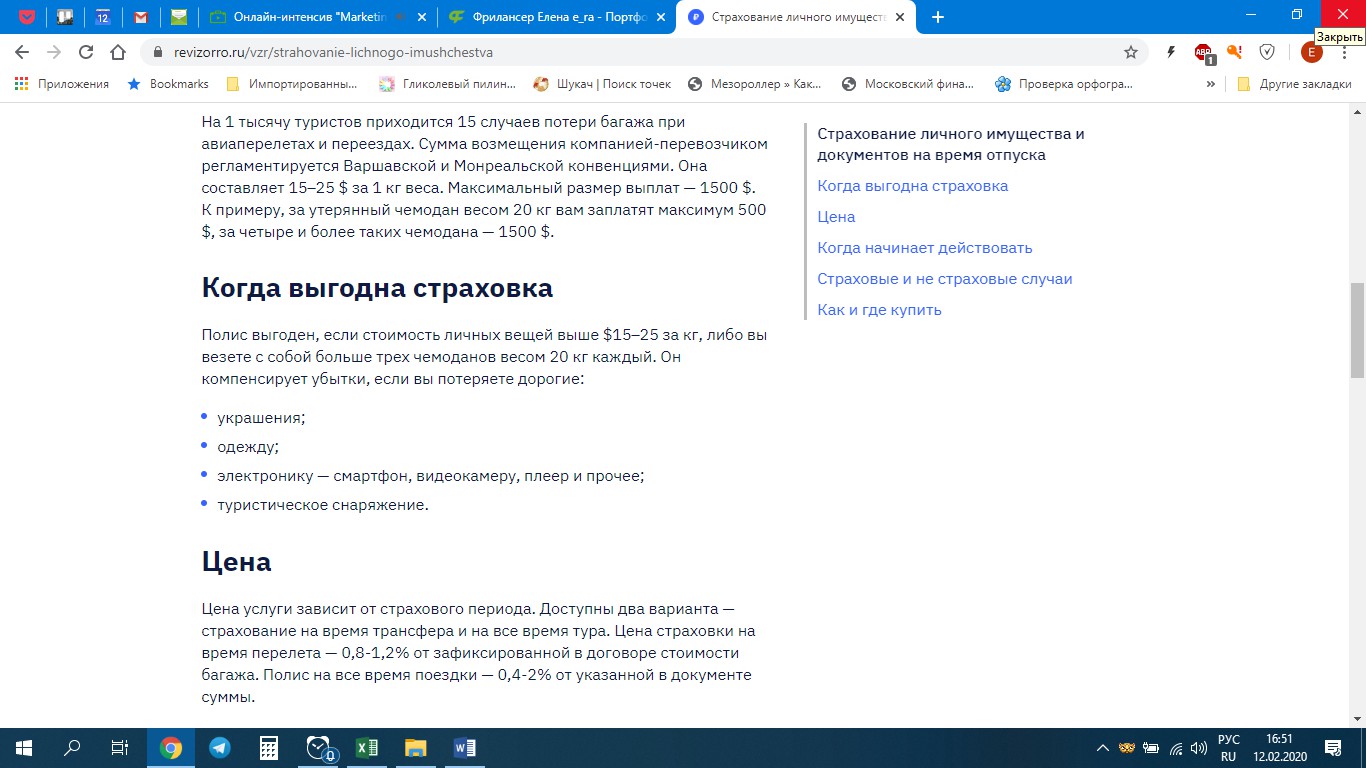1366x768 pixels.
Task: Open the Windows Start menu
Action: click(x=24, y=747)
